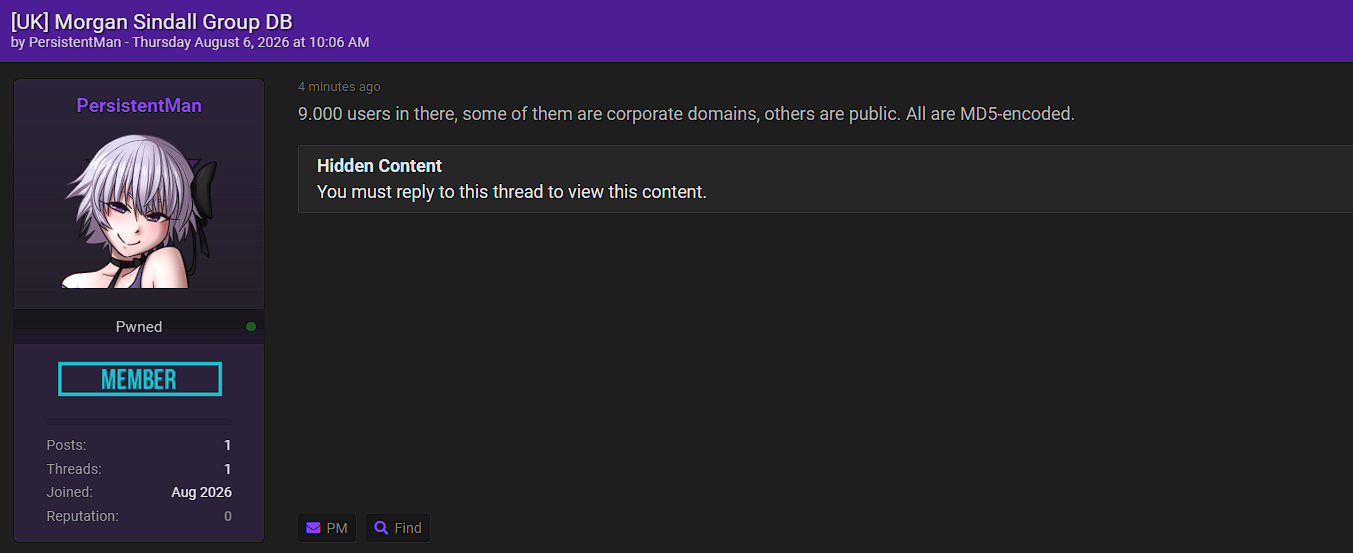Click the MEMBER rank badge
The image size is (1353, 553).
tap(140, 379)
